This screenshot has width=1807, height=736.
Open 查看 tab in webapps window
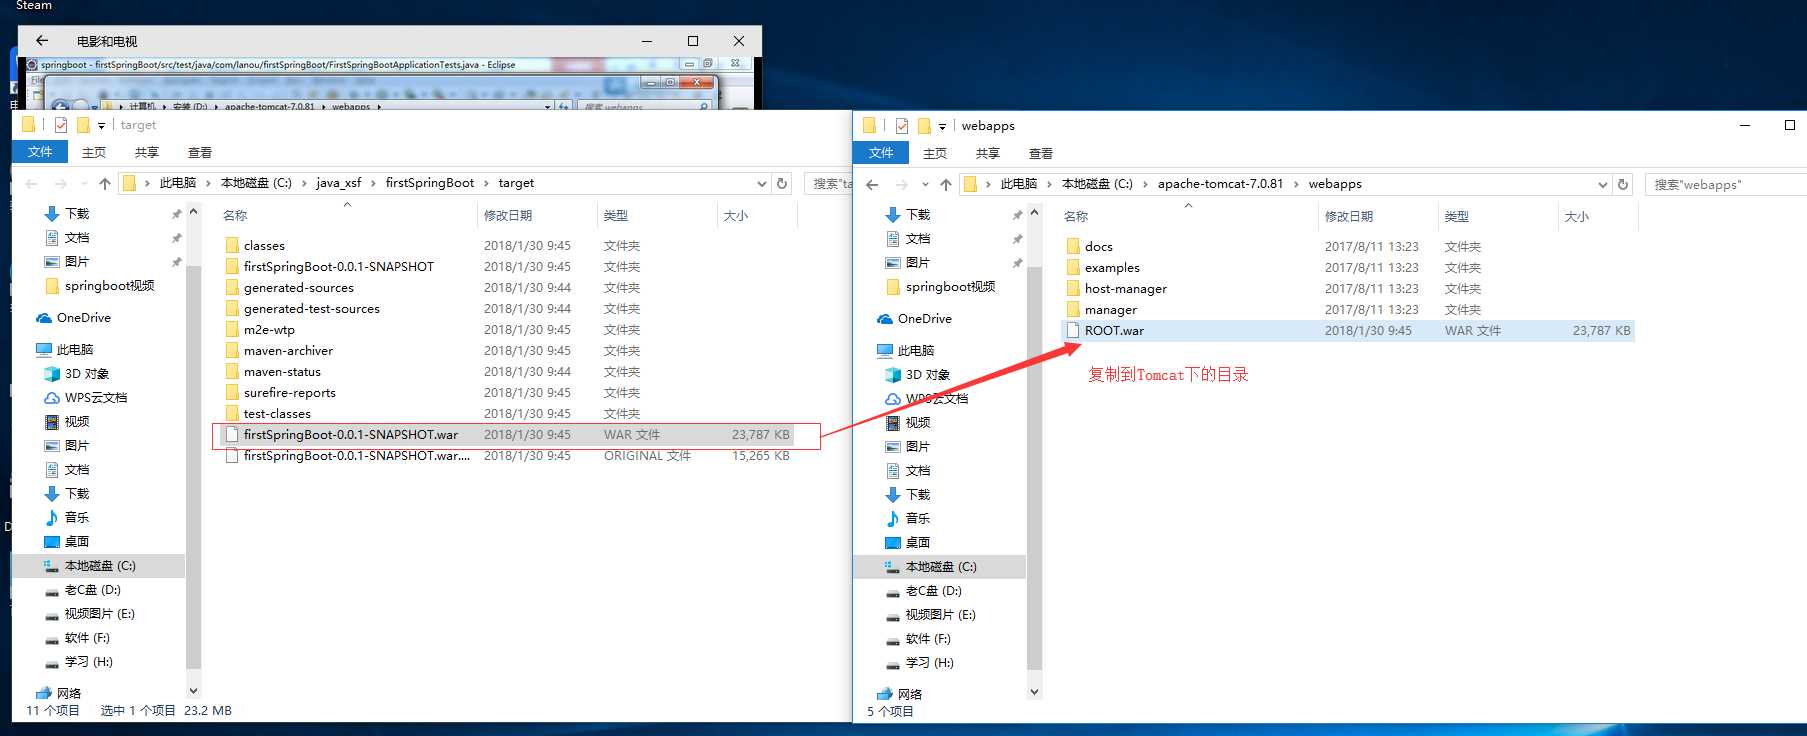(1041, 153)
